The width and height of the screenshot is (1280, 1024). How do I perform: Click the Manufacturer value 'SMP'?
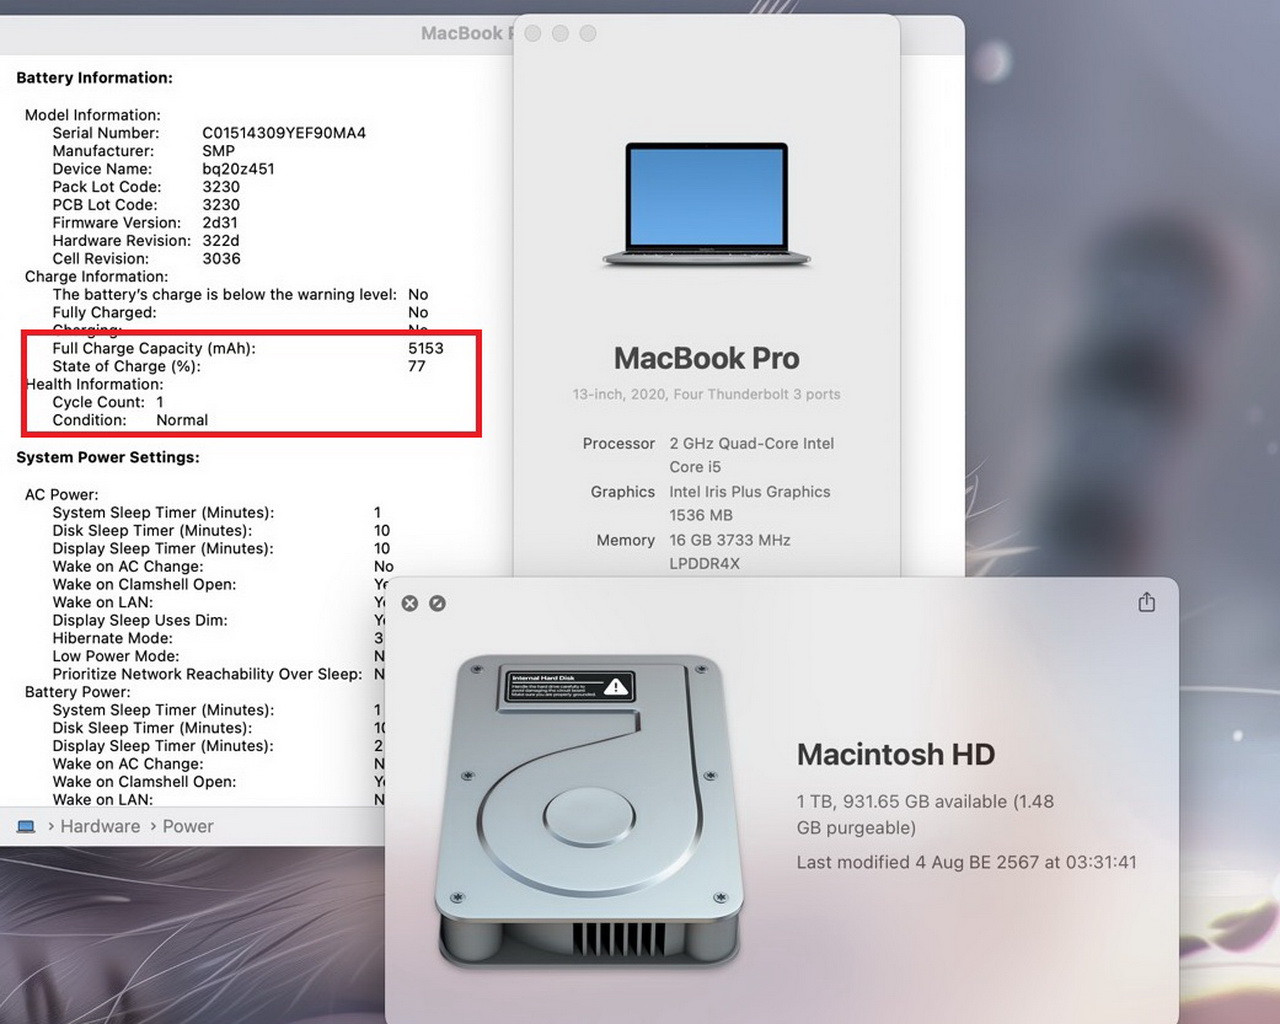(x=218, y=151)
